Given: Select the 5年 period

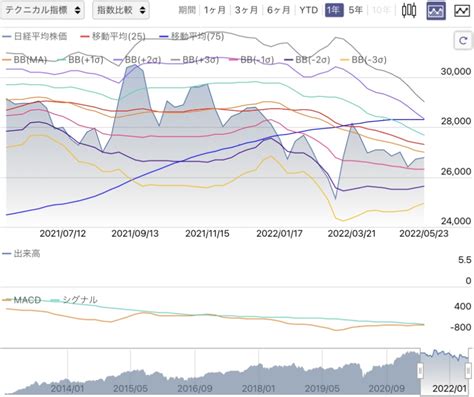Looking at the screenshot, I should [x=355, y=10].
